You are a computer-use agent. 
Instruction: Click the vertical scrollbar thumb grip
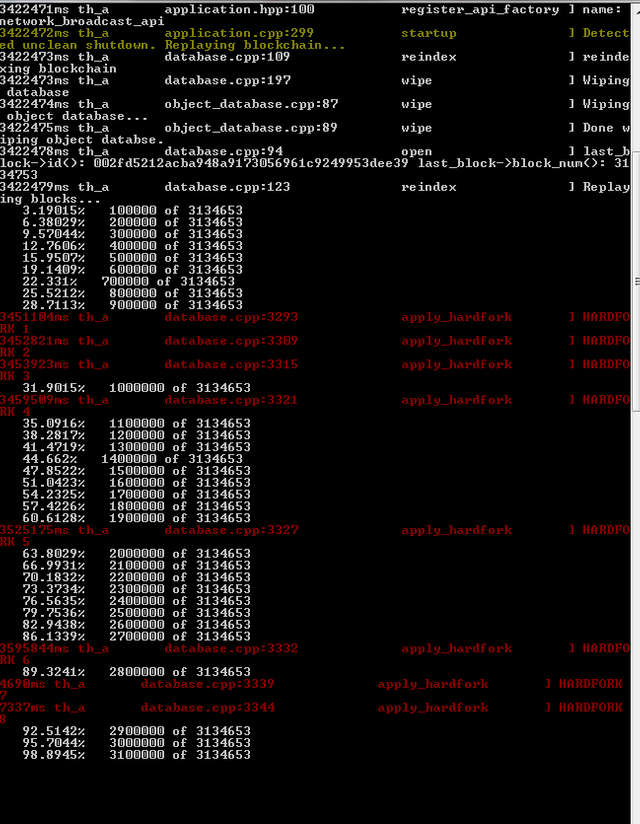point(636,282)
